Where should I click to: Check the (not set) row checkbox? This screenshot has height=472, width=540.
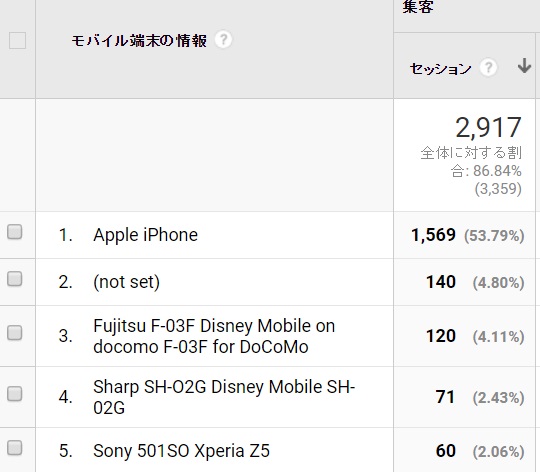tap(14, 279)
